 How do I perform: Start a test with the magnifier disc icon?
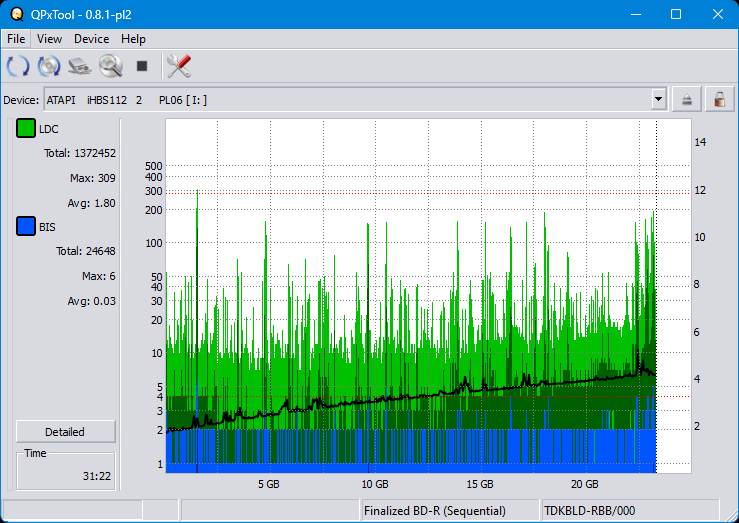pos(111,65)
